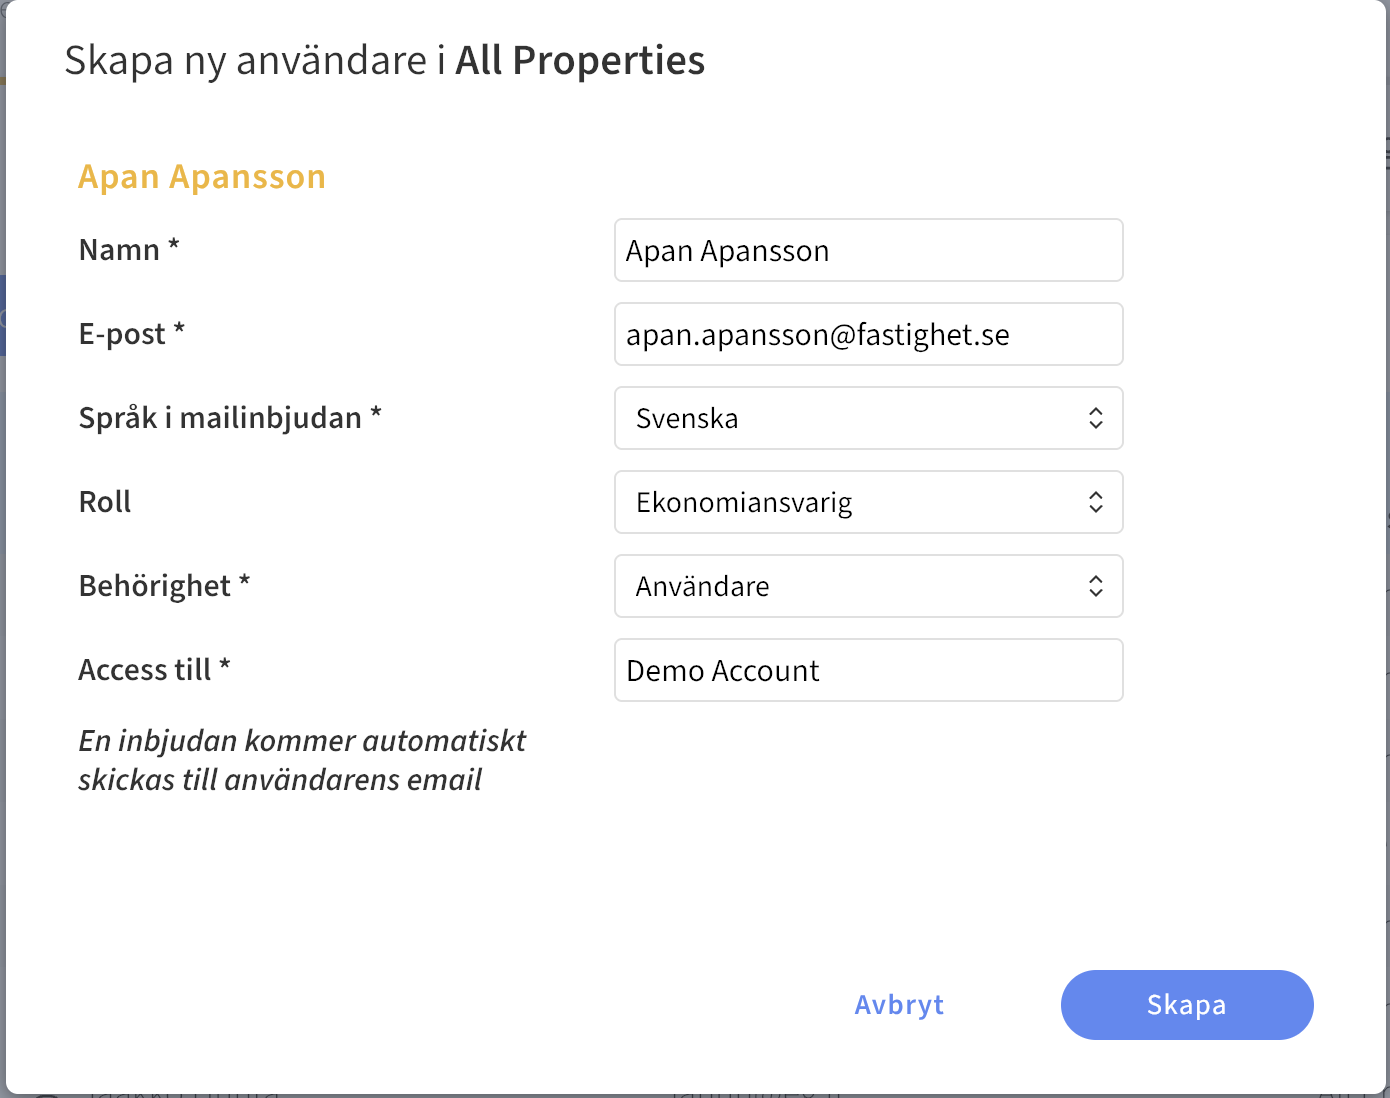Viewport: 1390px width, 1098px height.
Task: Click the italic invitation info note
Action: coord(302,760)
